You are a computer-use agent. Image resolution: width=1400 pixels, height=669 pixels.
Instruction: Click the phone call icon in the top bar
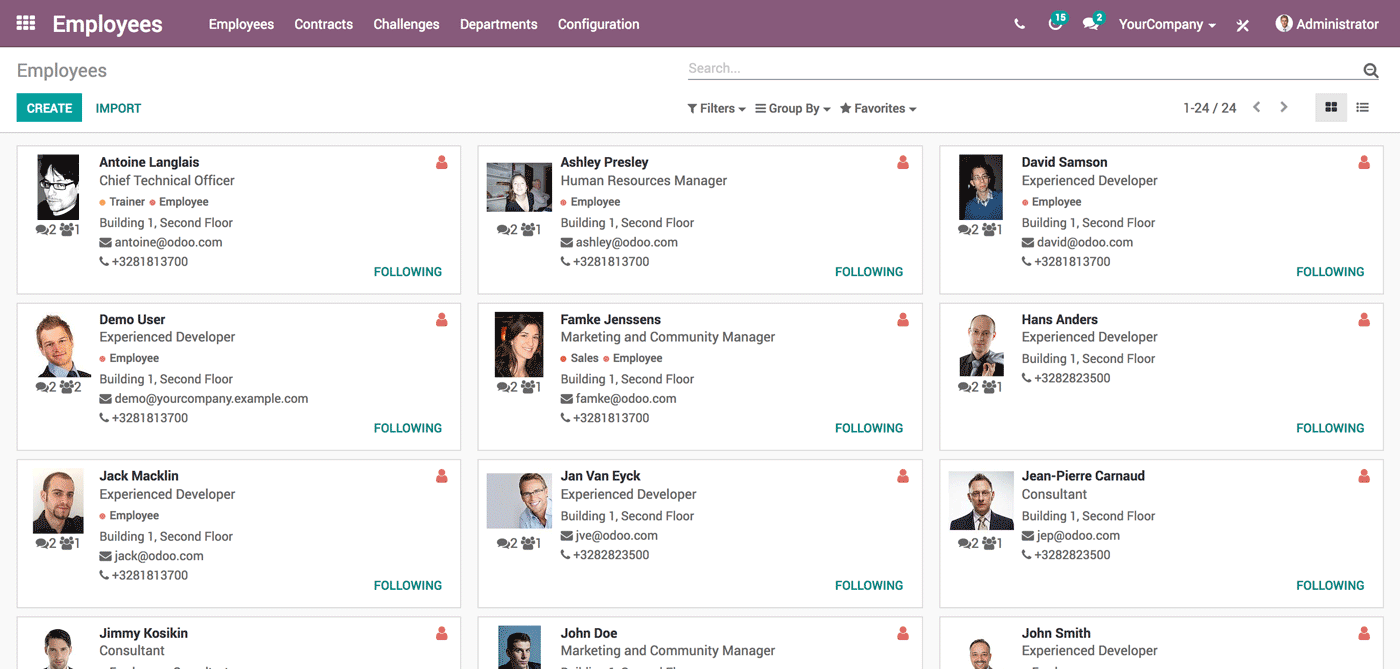point(1019,24)
